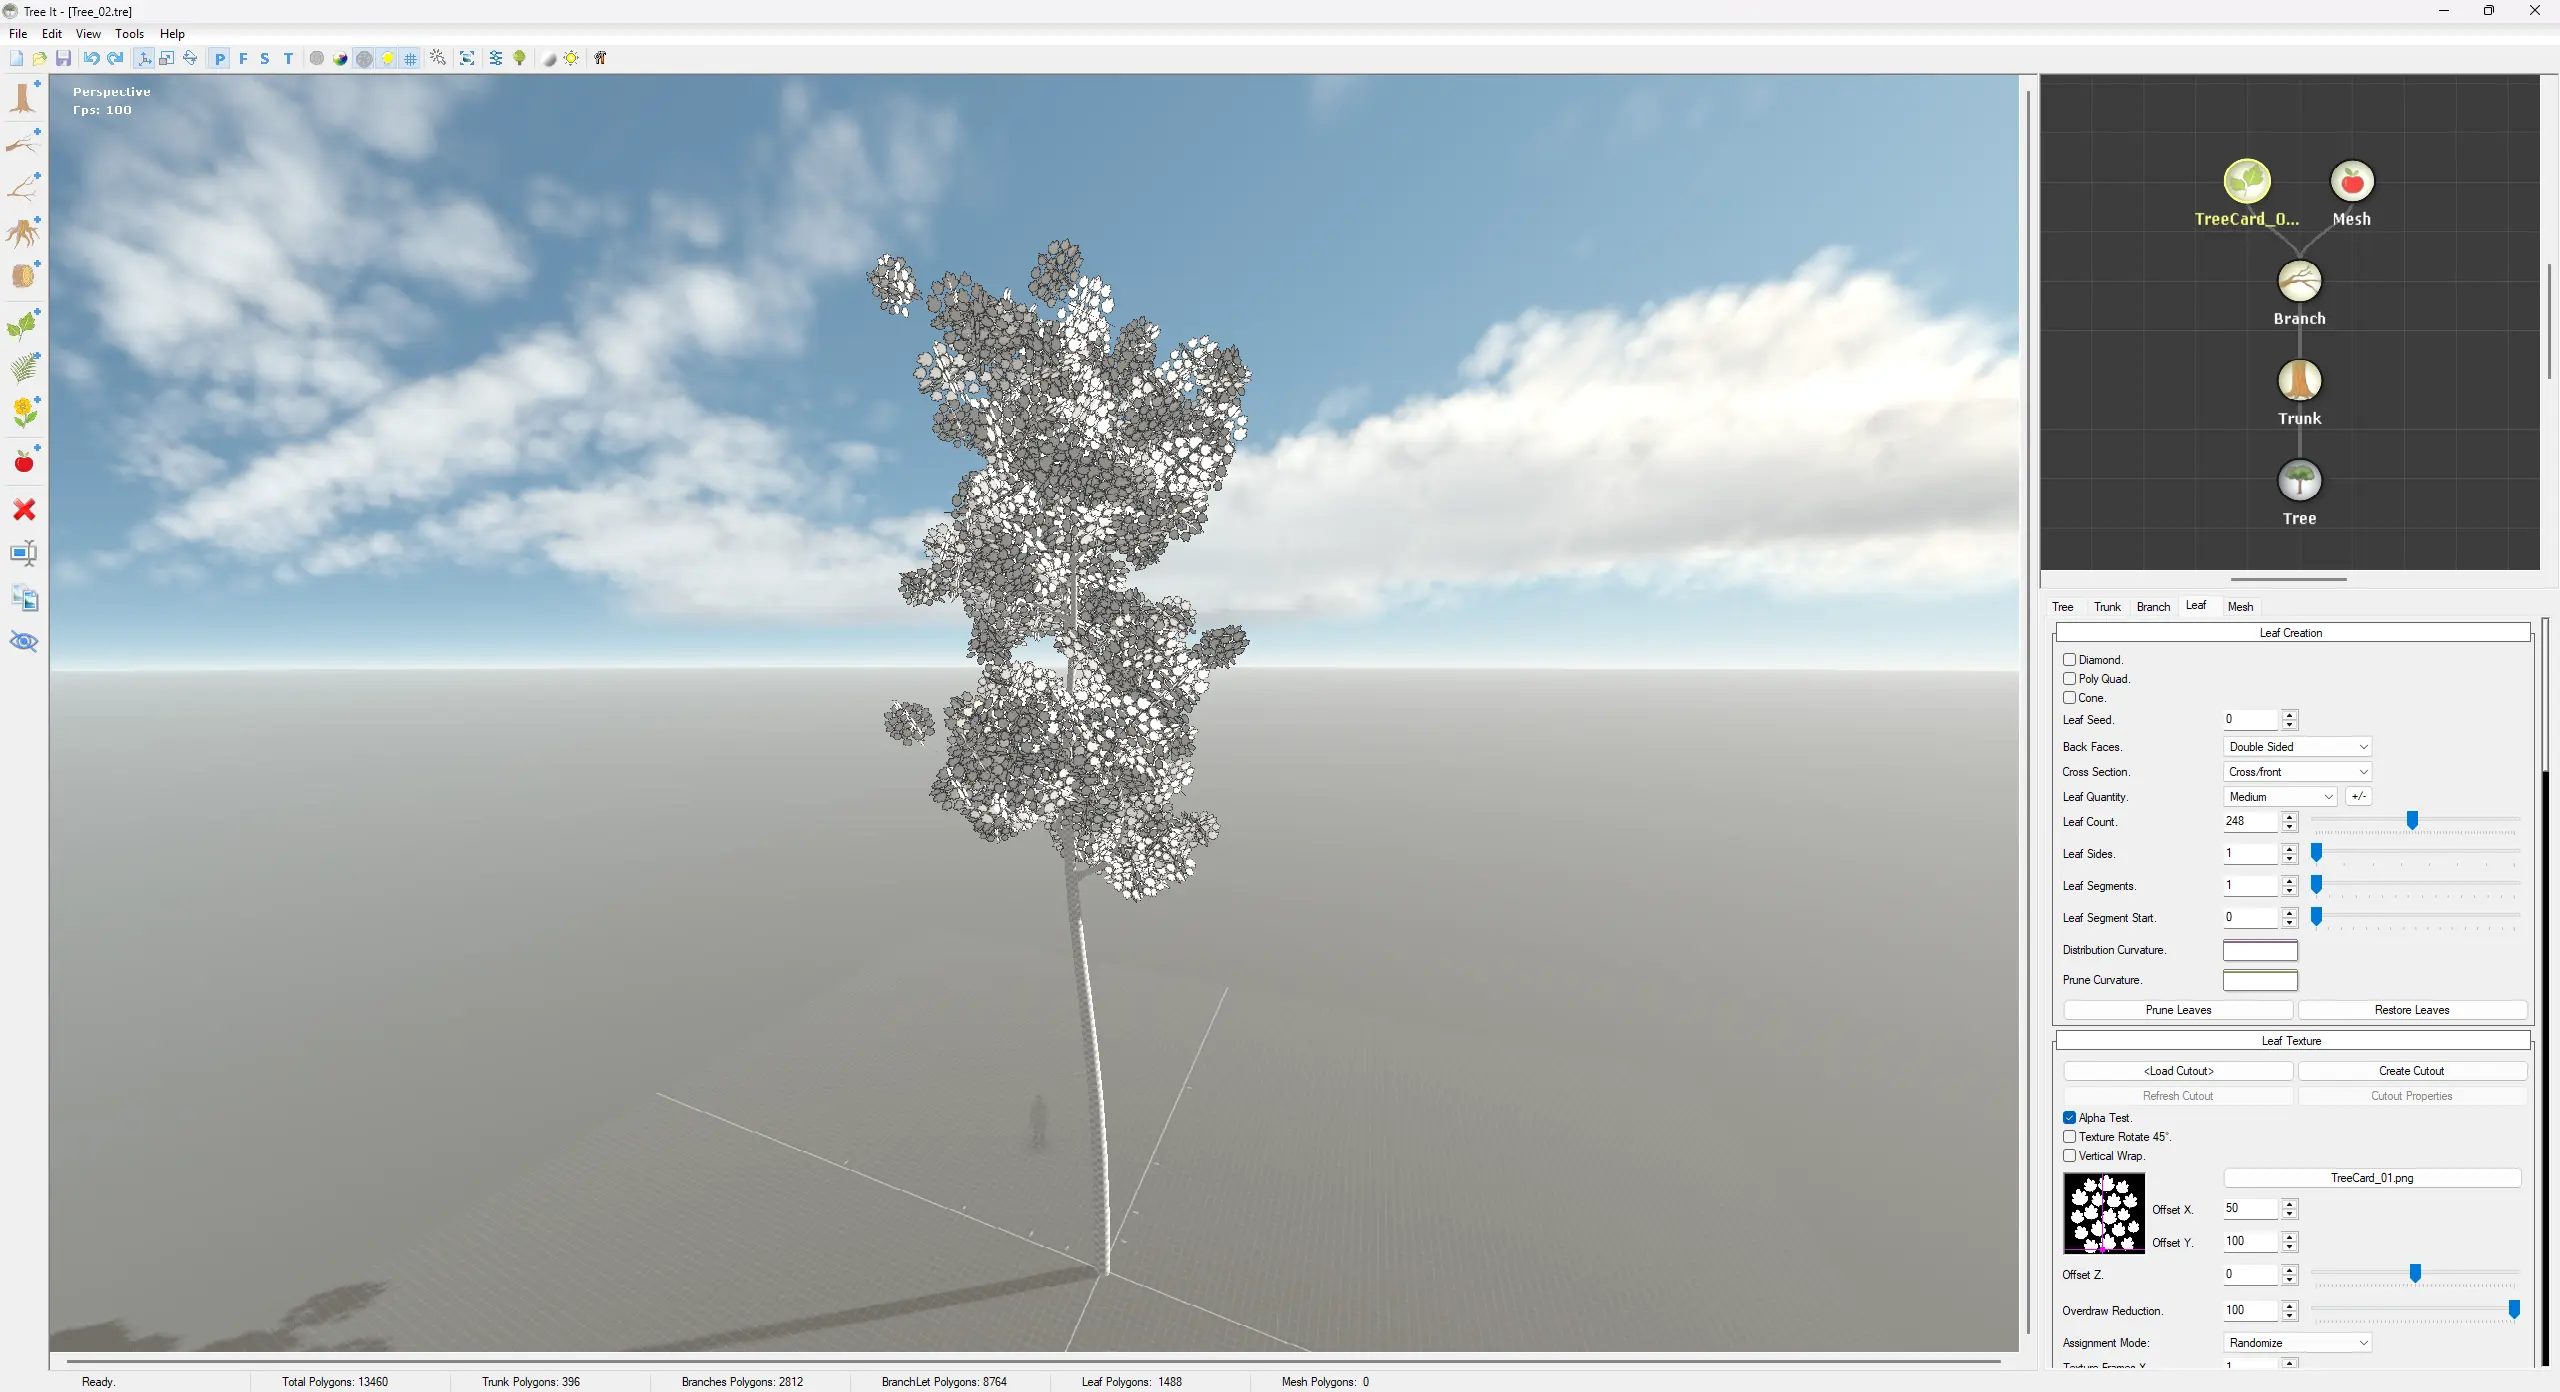The image size is (2560, 1392).
Task: Switch to the Trunk tab
Action: coord(2107,607)
